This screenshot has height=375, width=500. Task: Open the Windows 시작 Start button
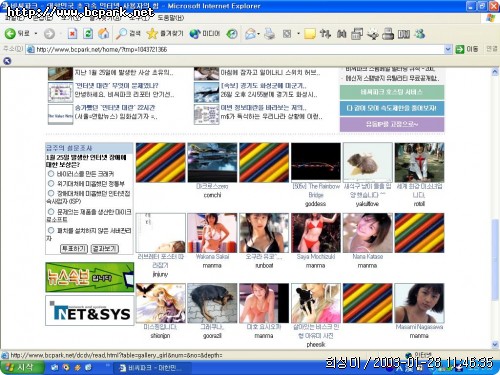[x=22, y=367]
